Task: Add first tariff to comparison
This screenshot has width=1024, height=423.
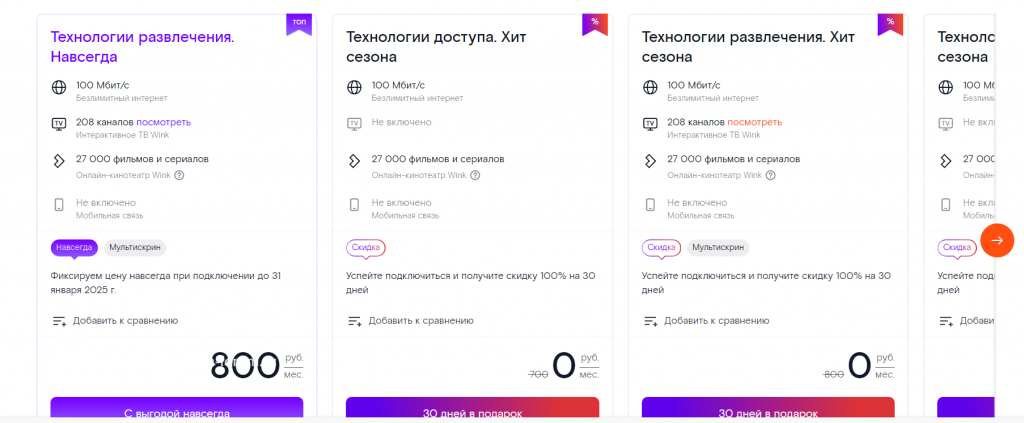Action: pos(115,321)
